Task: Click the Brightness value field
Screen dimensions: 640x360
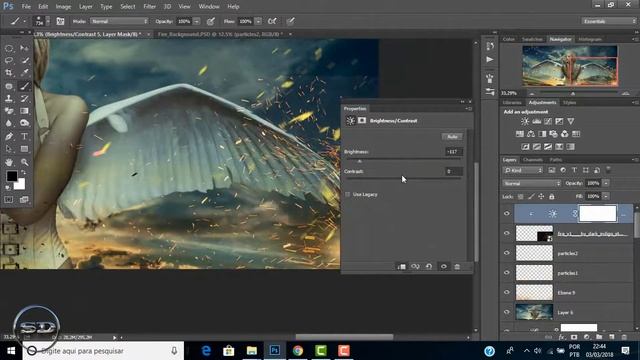Action: [453, 152]
